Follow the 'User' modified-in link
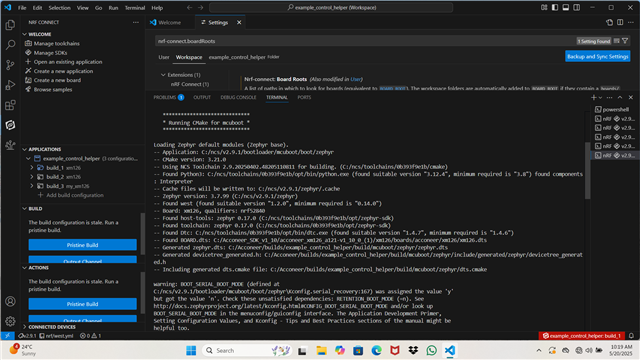640x360 pixels. [356, 79]
